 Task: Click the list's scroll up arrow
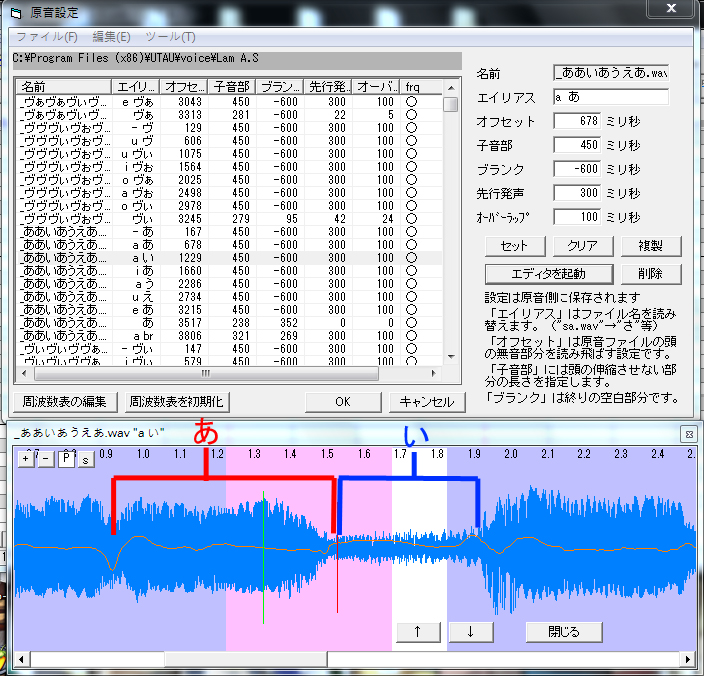pyautogui.click(x=451, y=88)
